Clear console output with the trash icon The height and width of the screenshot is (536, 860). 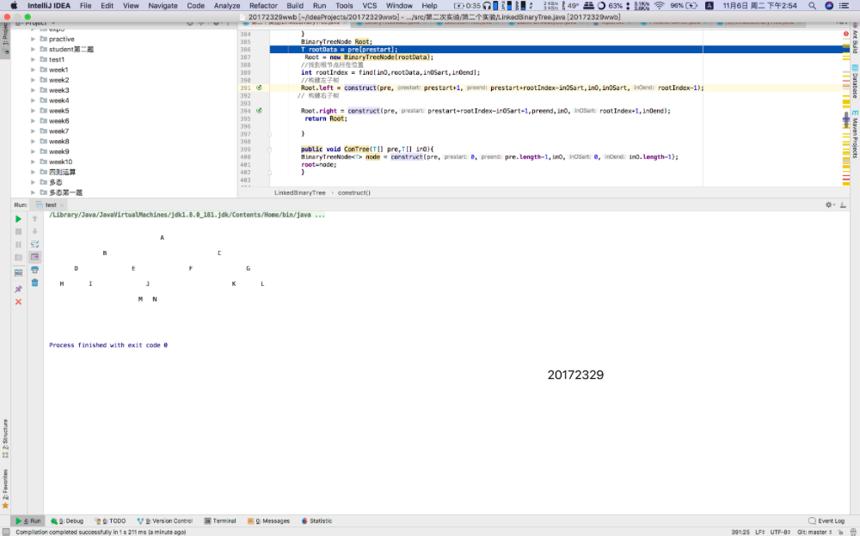click(x=35, y=283)
